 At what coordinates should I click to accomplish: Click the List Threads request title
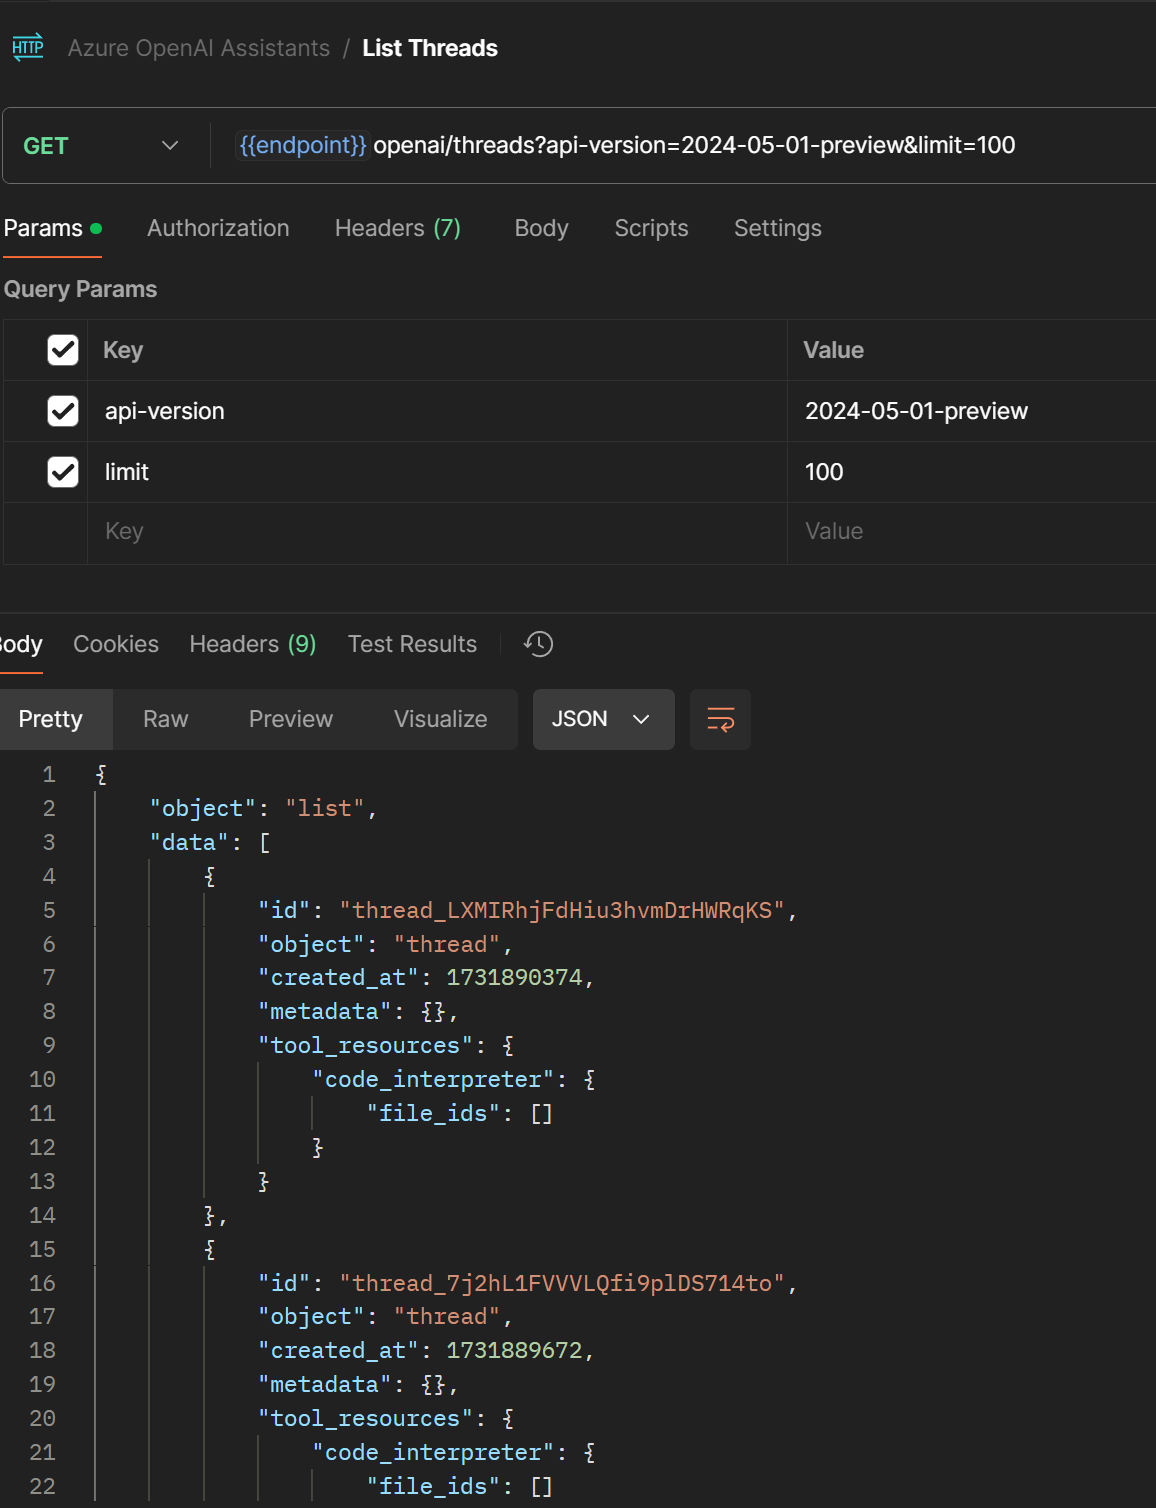pyautogui.click(x=430, y=48)
